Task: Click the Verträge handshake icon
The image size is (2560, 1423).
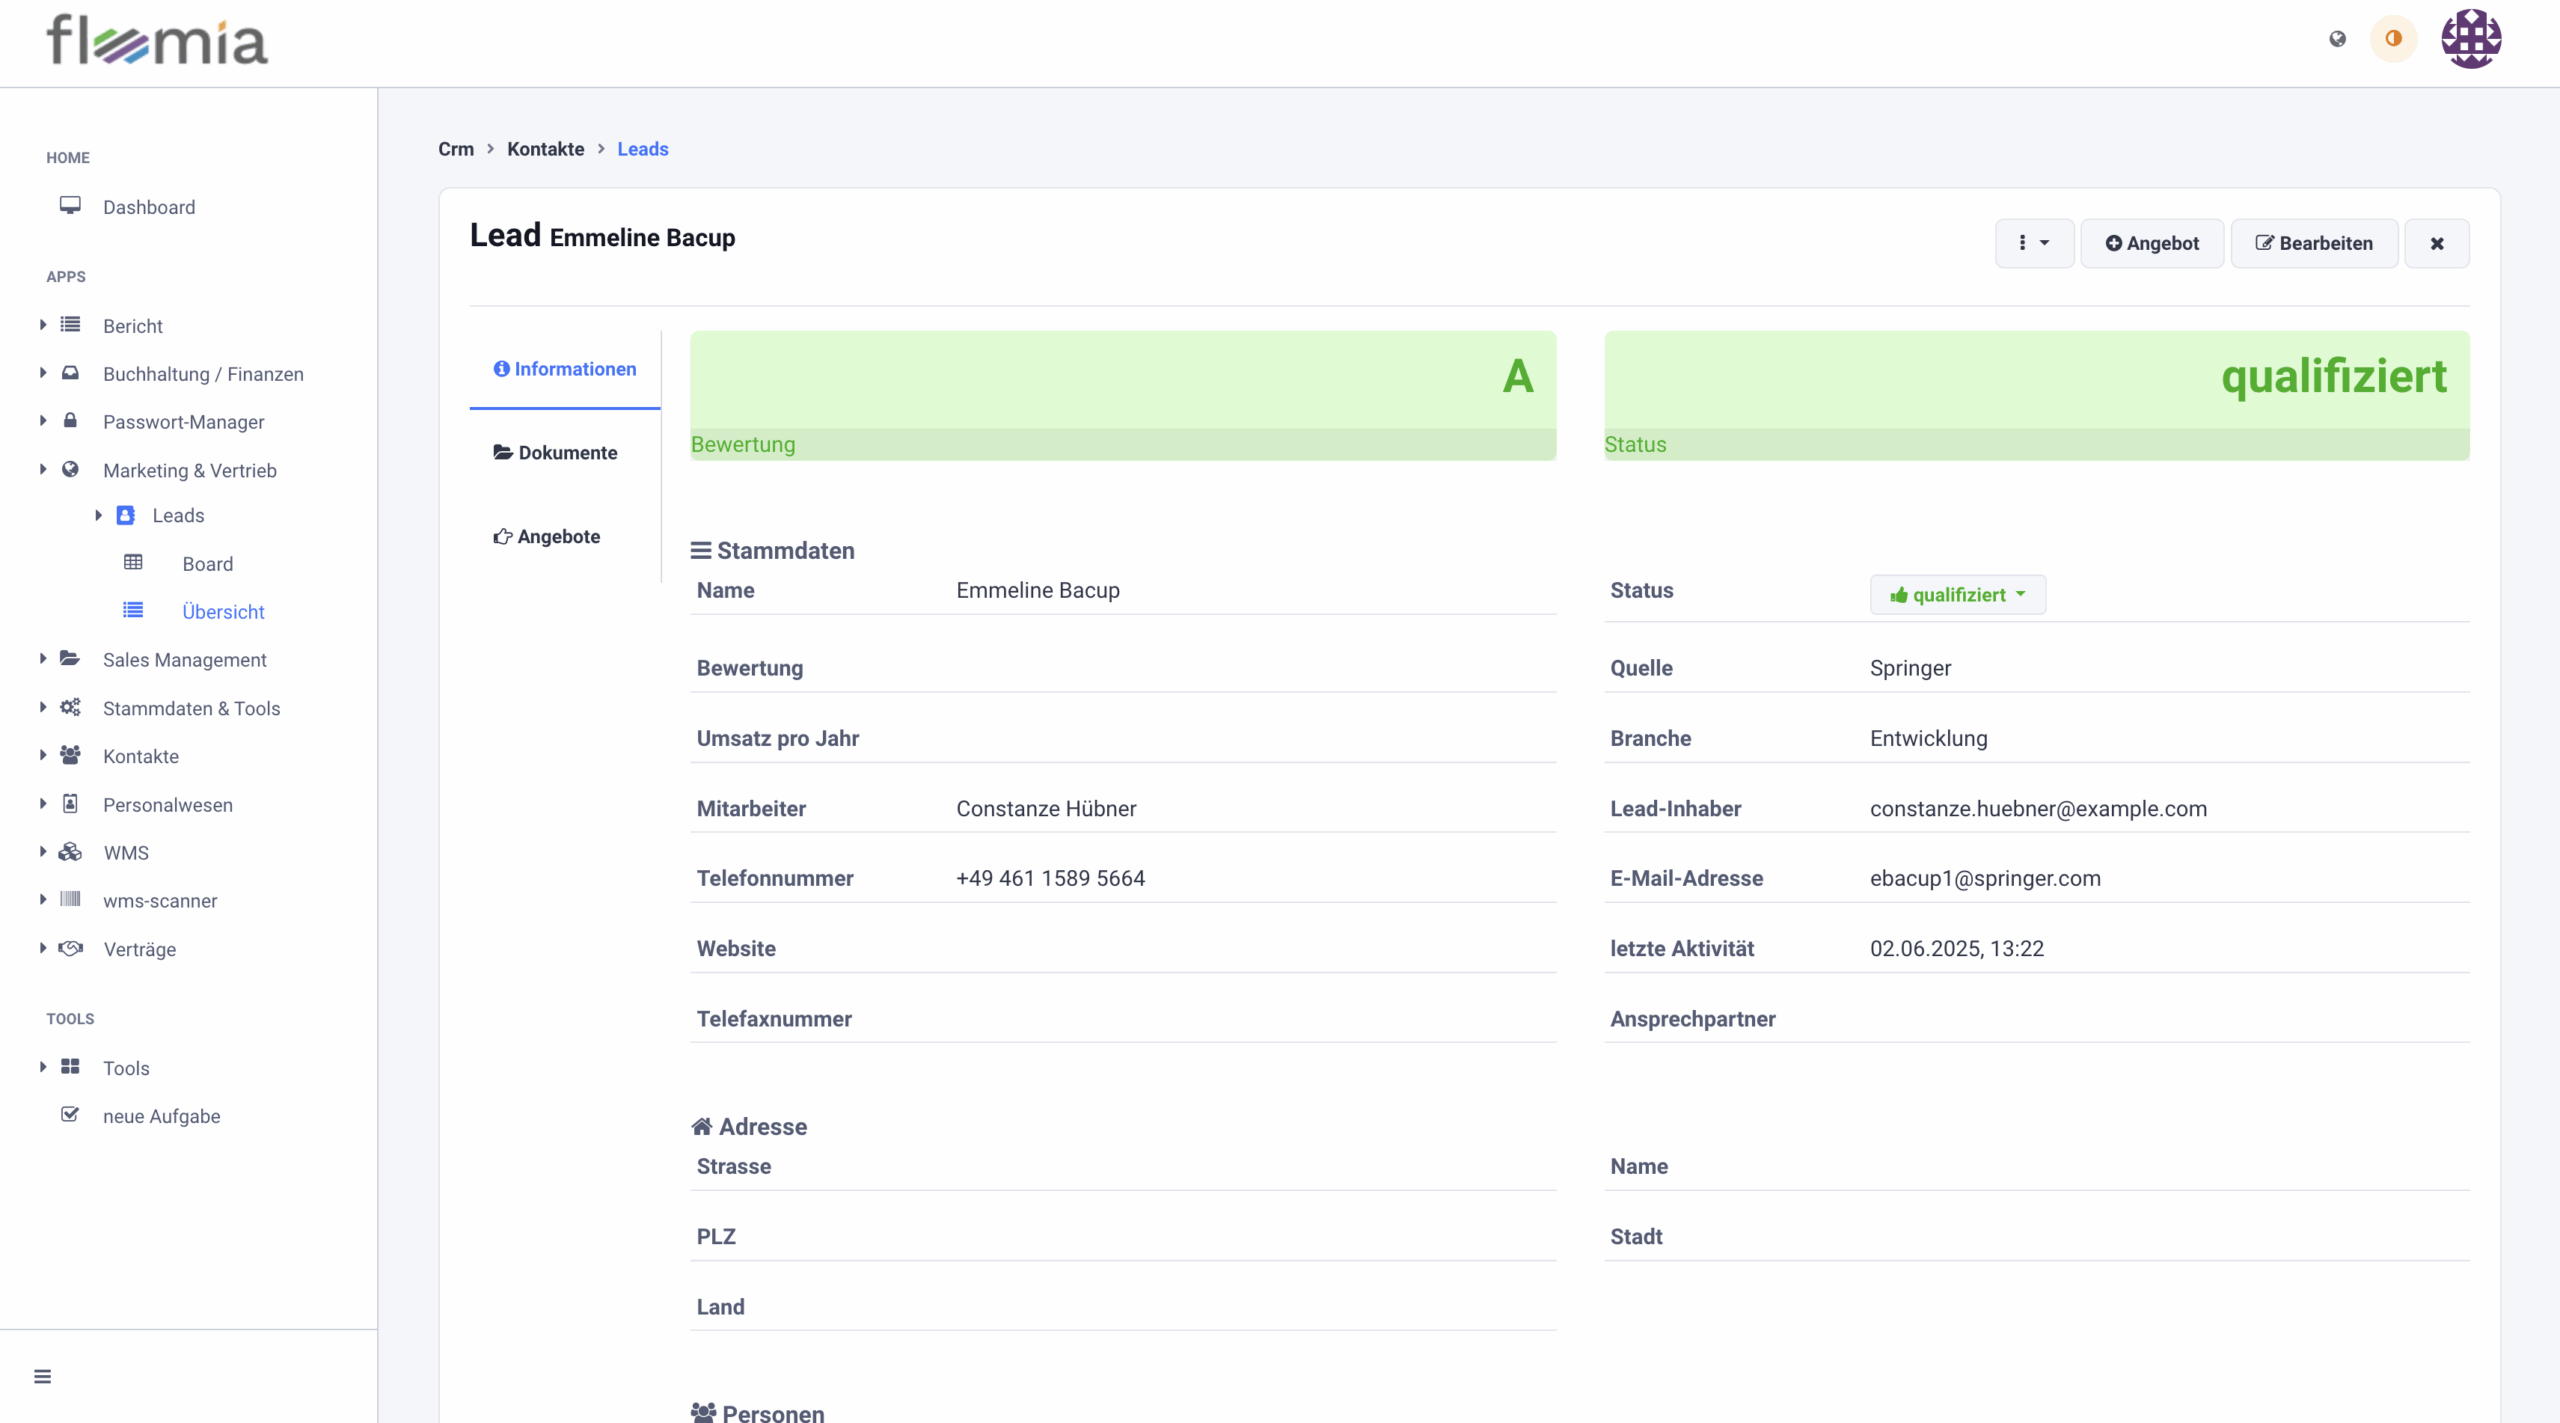Action: tap(70, 948)
